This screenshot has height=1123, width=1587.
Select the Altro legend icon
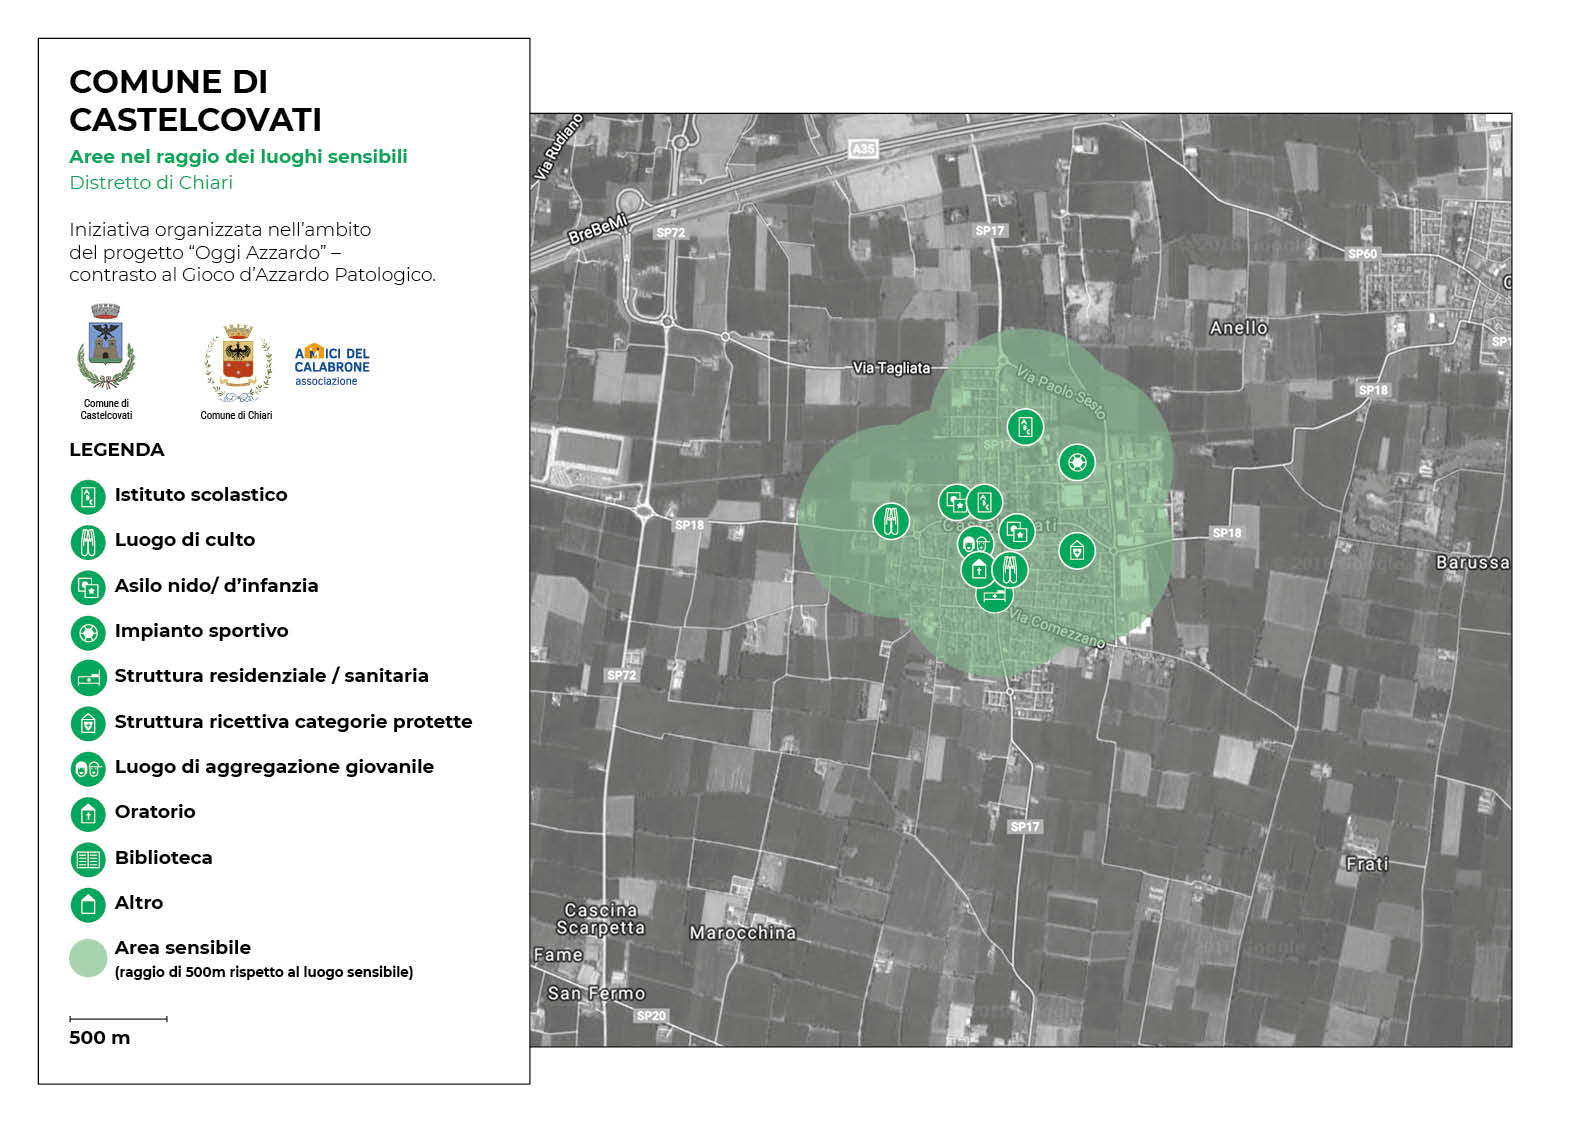tap(88, 904)
